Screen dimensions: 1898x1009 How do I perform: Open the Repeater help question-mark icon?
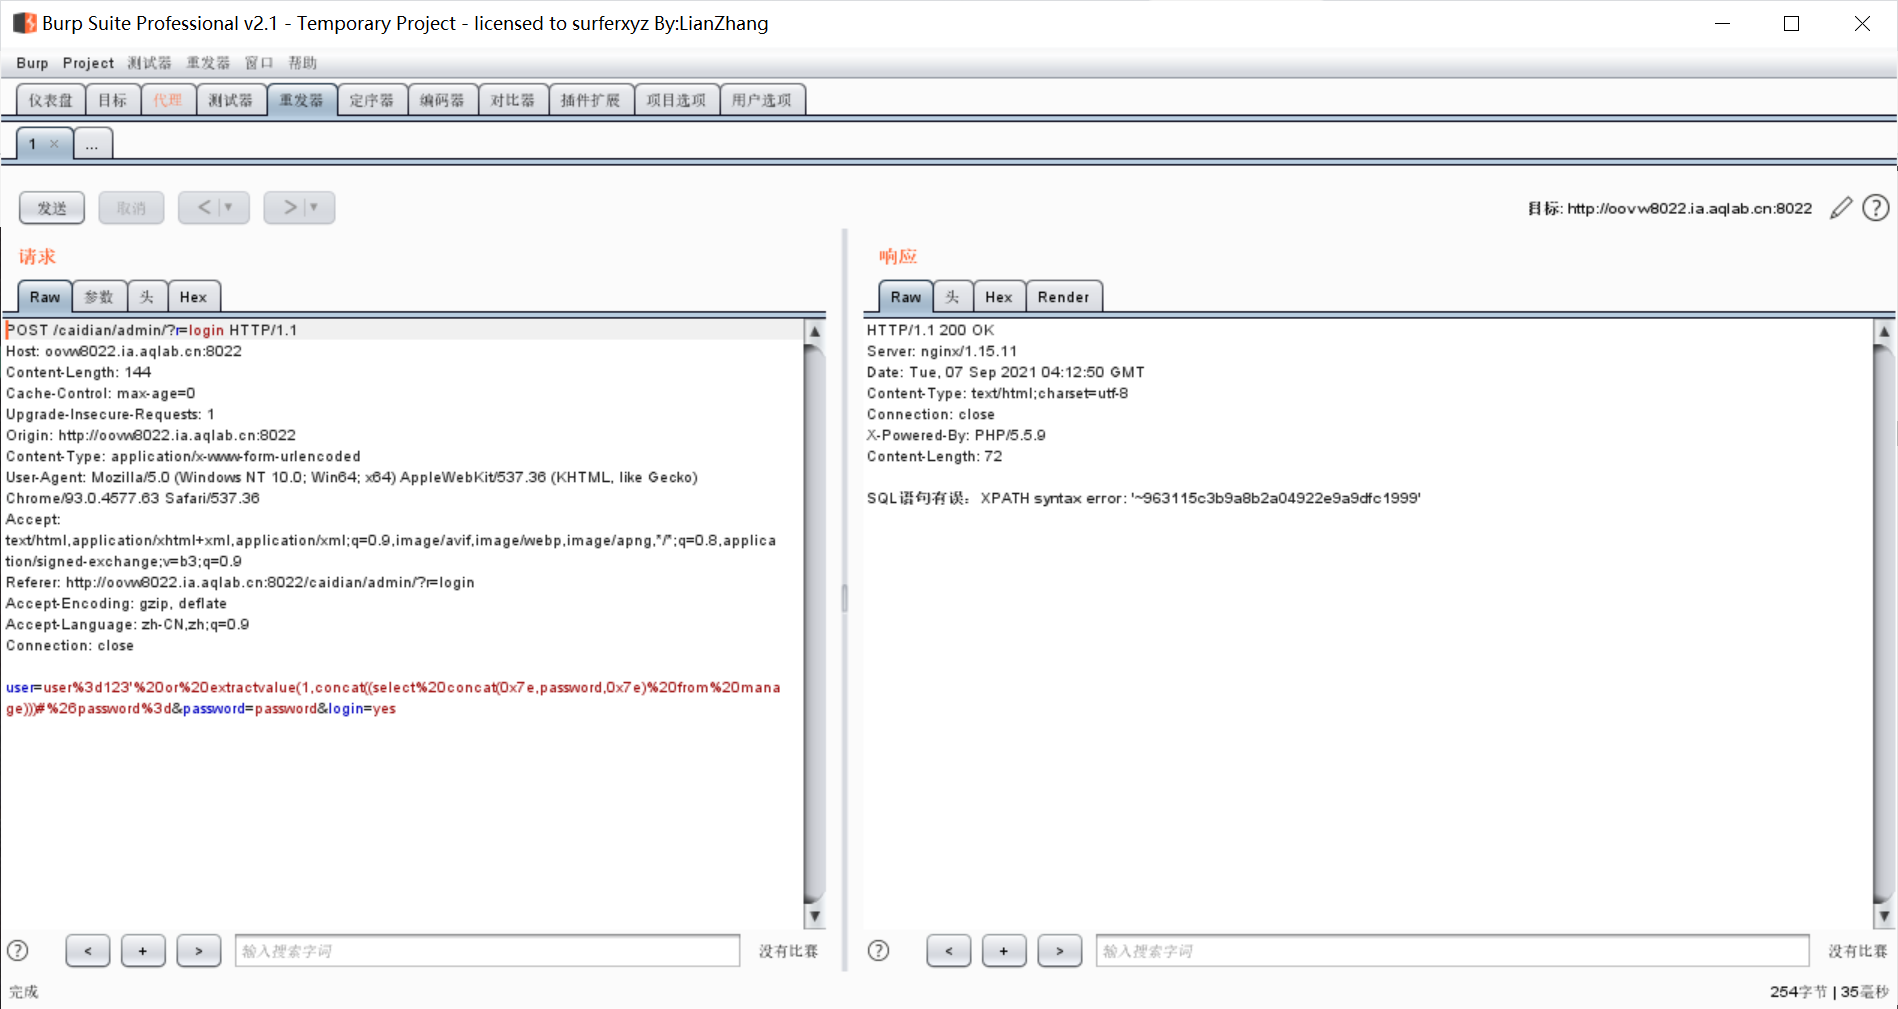click(1876, 208)
